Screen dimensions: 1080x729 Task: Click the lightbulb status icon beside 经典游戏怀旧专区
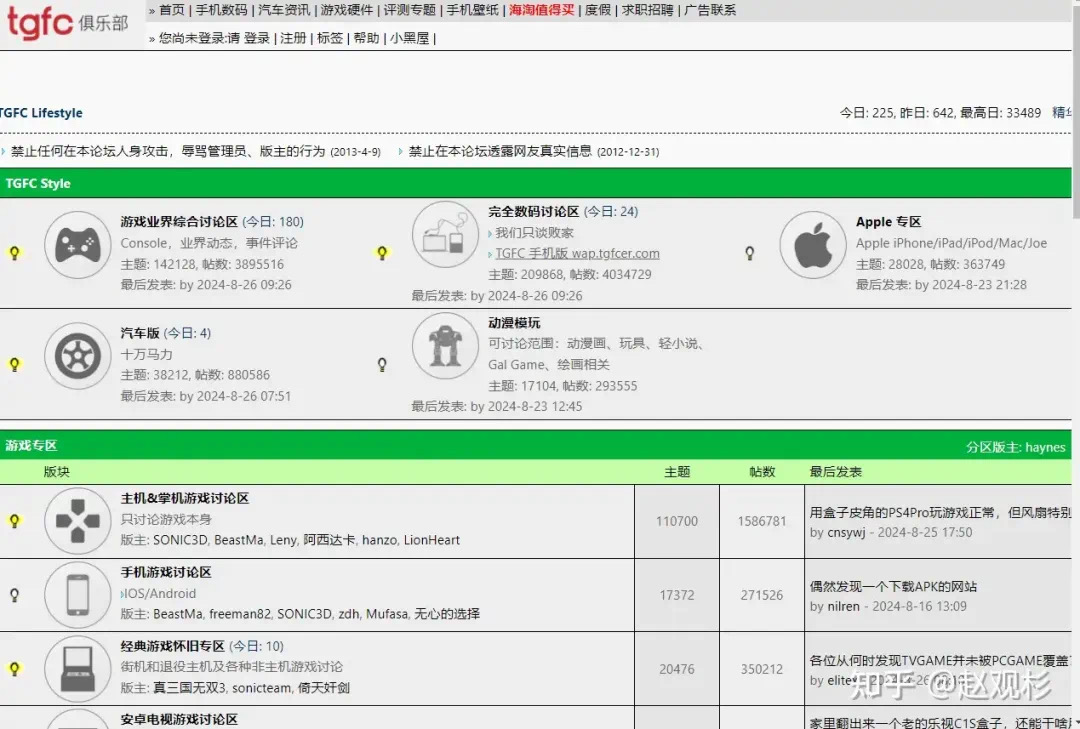coord(14,668)
